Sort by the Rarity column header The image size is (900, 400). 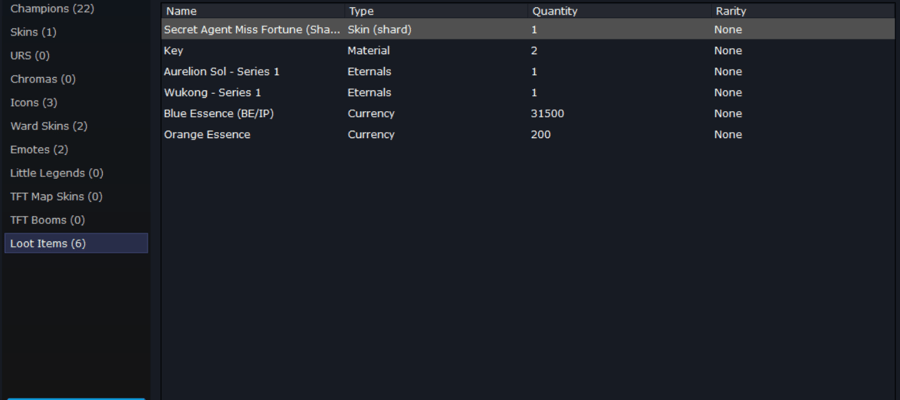(803, 11)
